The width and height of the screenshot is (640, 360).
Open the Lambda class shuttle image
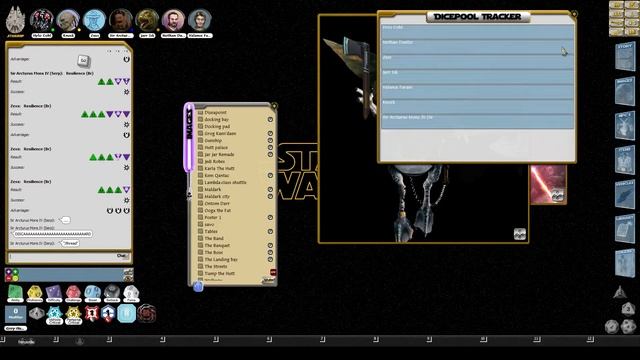point(225,182)
